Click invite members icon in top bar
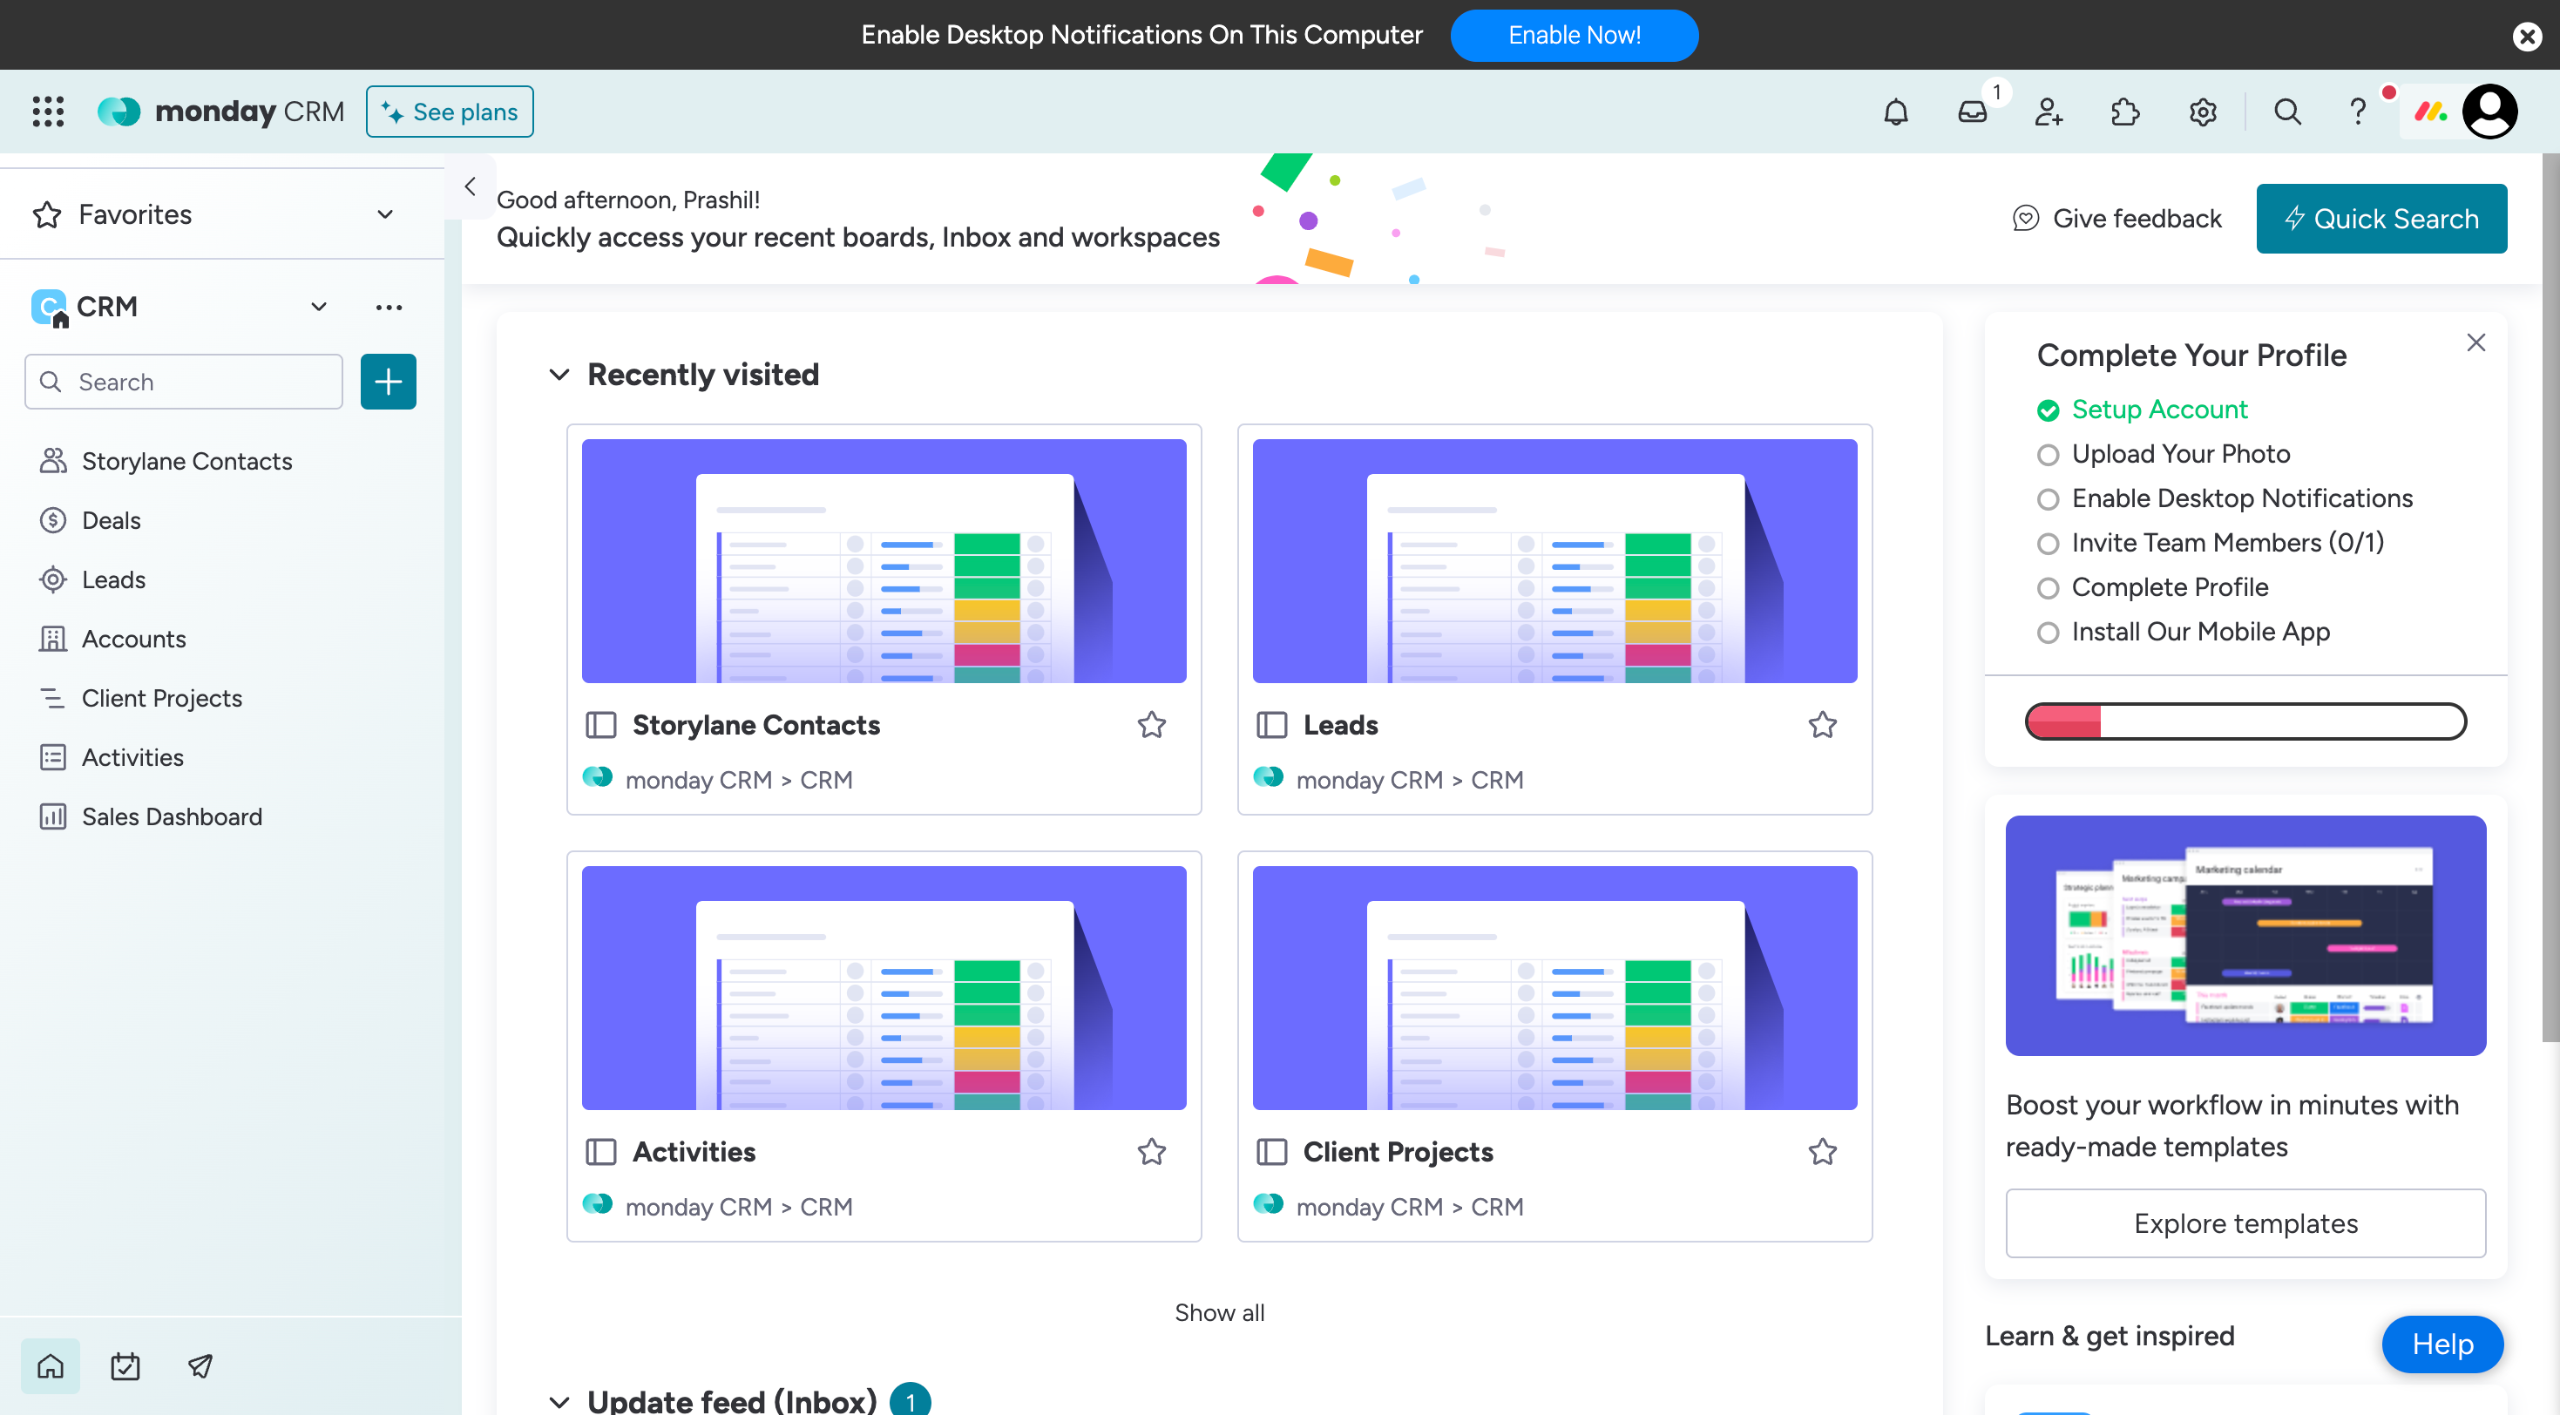The image size is (2560, 1415). point(2049,111)
